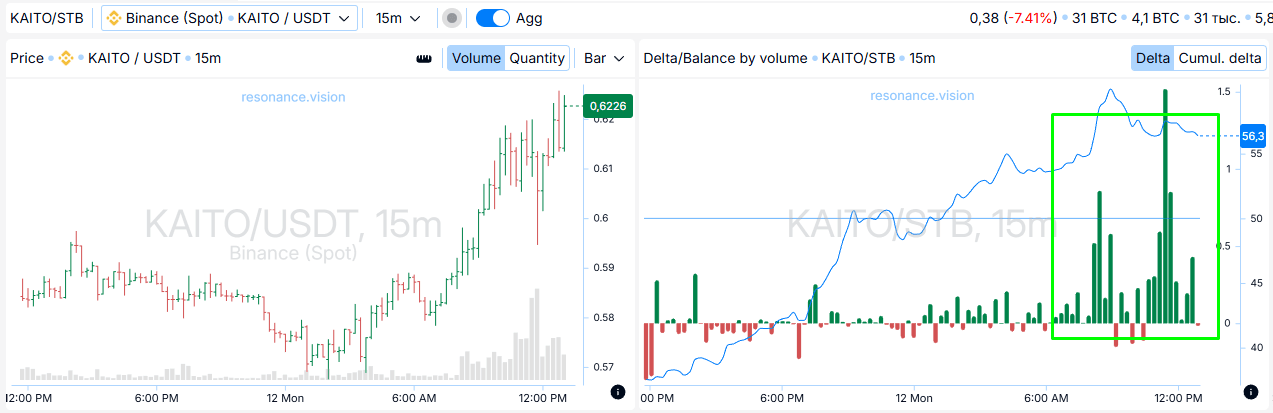Select the Delta tab

point(1153,58)
